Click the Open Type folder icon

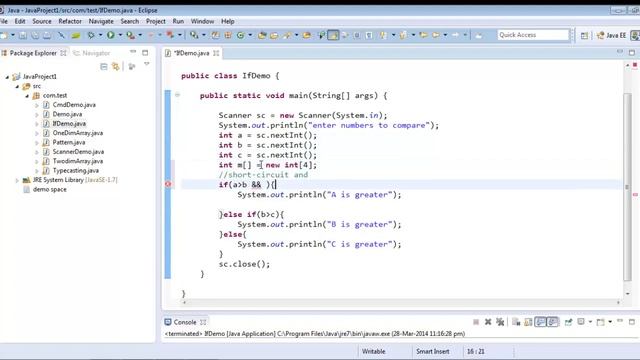point(262,36)
